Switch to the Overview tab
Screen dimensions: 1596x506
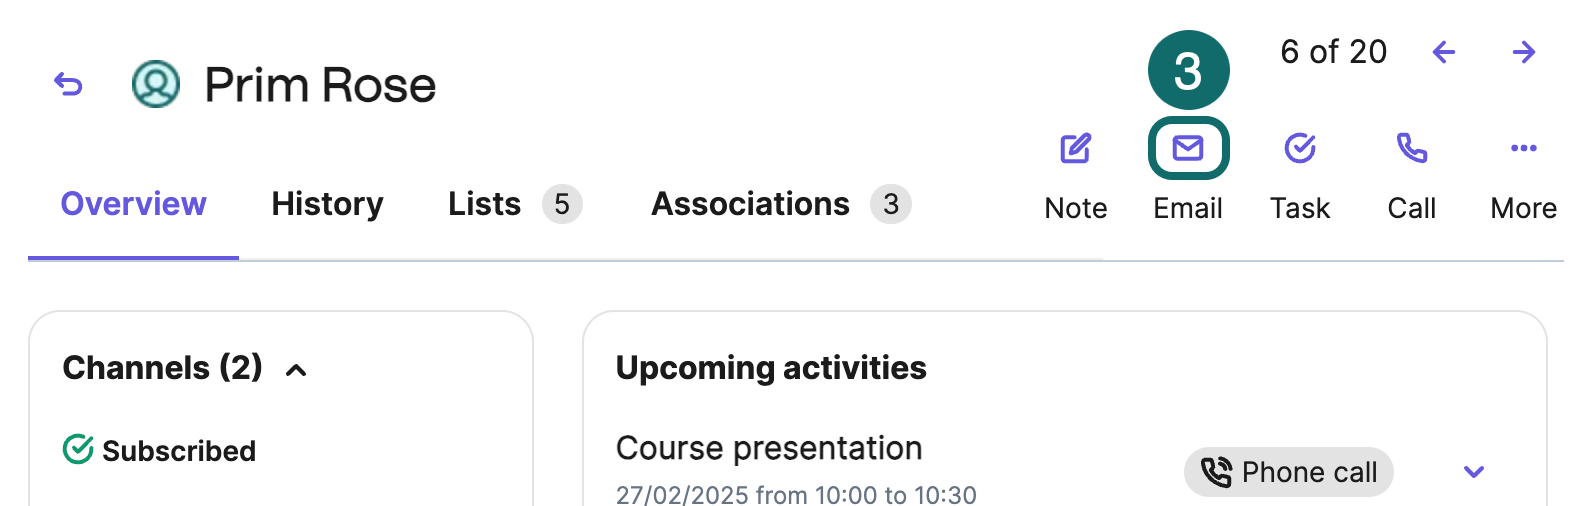coord(133,204)
